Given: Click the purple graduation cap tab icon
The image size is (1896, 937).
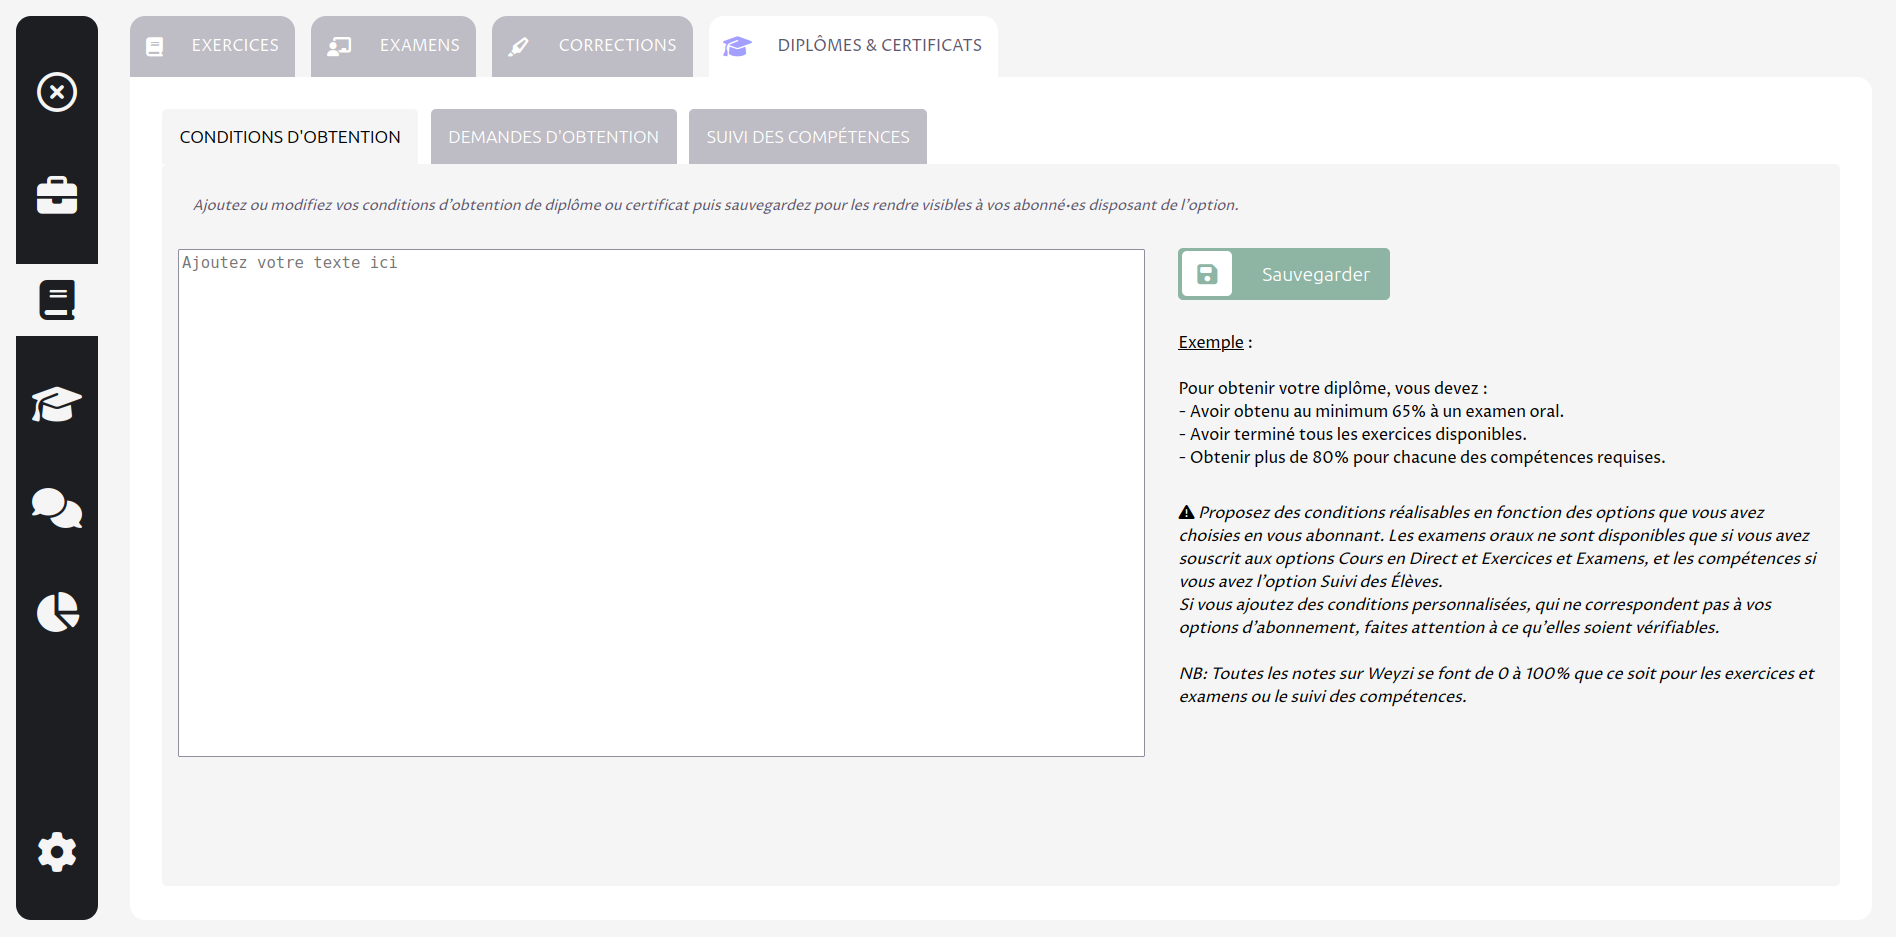Looking at the screenshot, I should [x=737, y=47].
